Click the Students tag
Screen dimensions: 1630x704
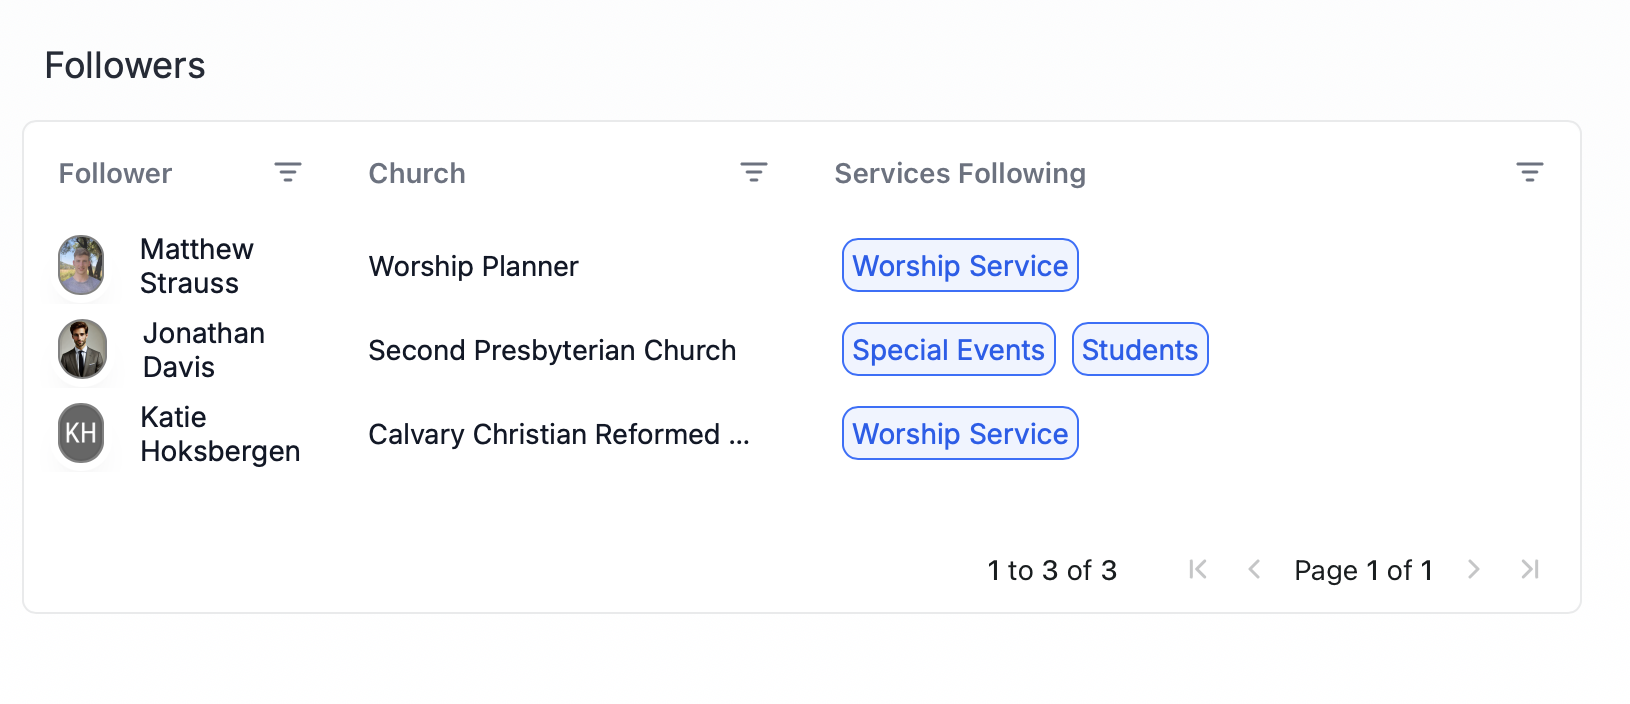[x=1139, y=350]
